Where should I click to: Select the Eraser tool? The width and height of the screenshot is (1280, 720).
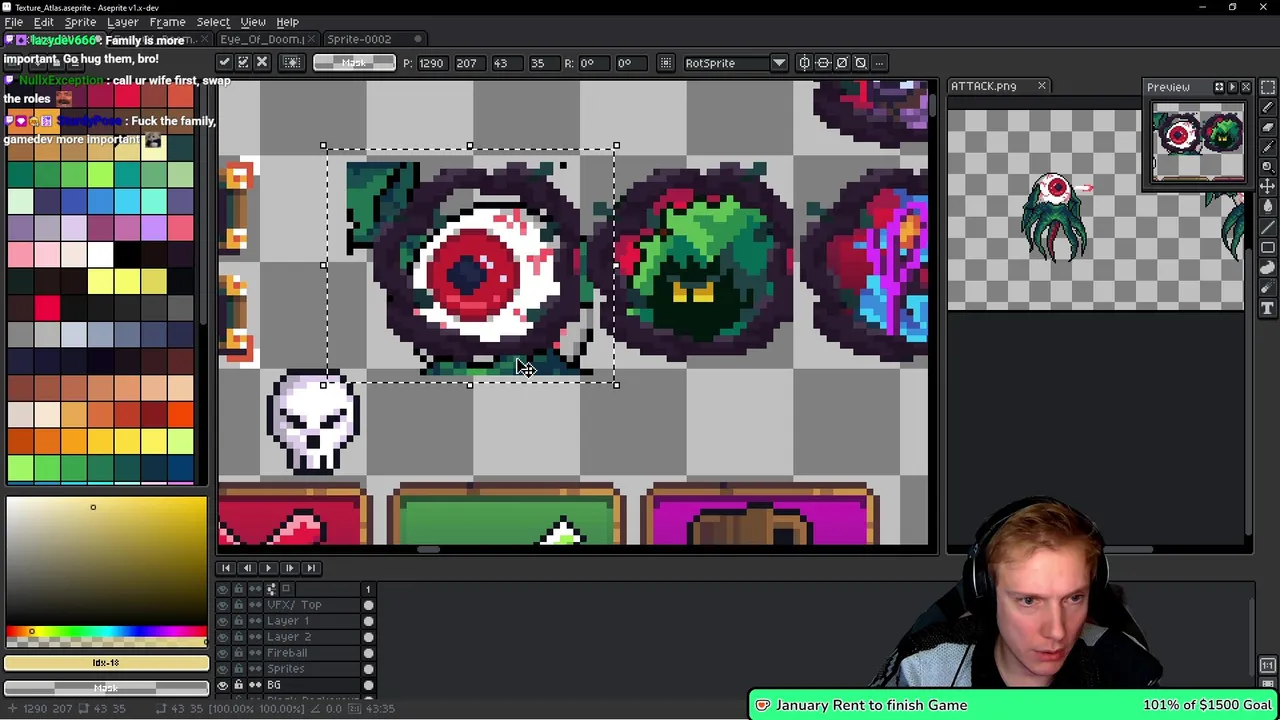coord(1268,127)
